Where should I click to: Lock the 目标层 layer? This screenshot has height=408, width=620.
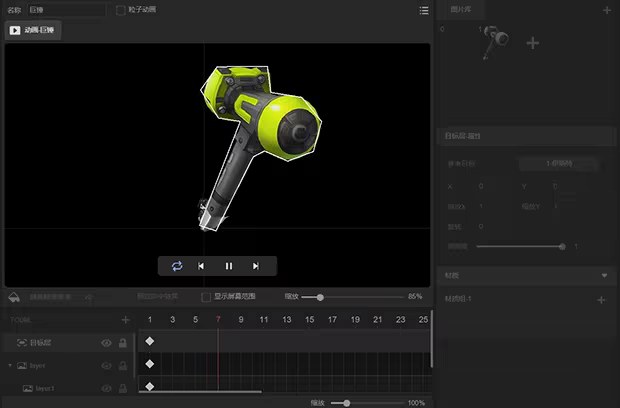(x=123, y=343)
